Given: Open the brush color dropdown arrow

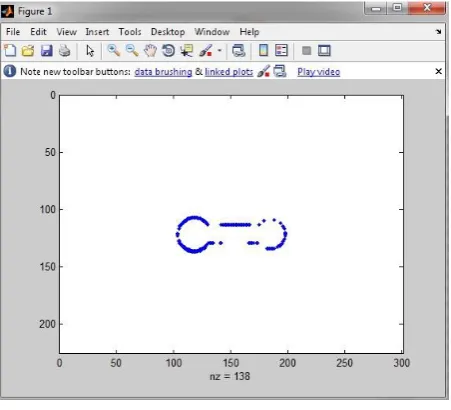Looking at the screenshot, I should (x=219, y=51).
